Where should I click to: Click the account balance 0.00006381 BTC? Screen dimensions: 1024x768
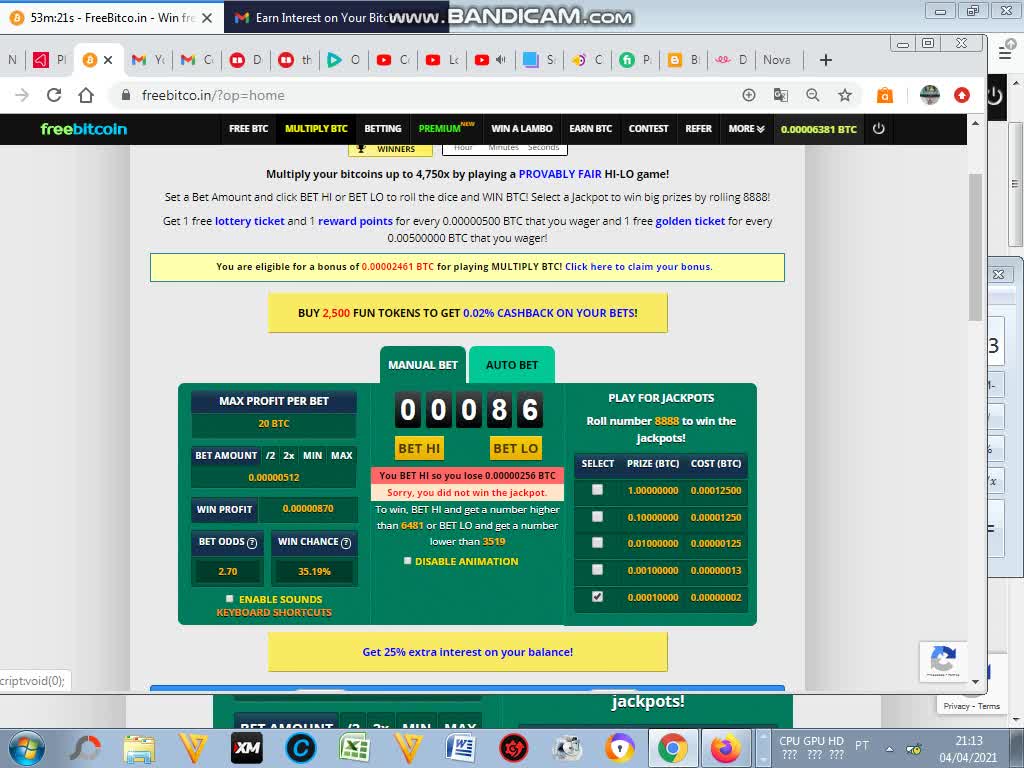click(818, 129)
